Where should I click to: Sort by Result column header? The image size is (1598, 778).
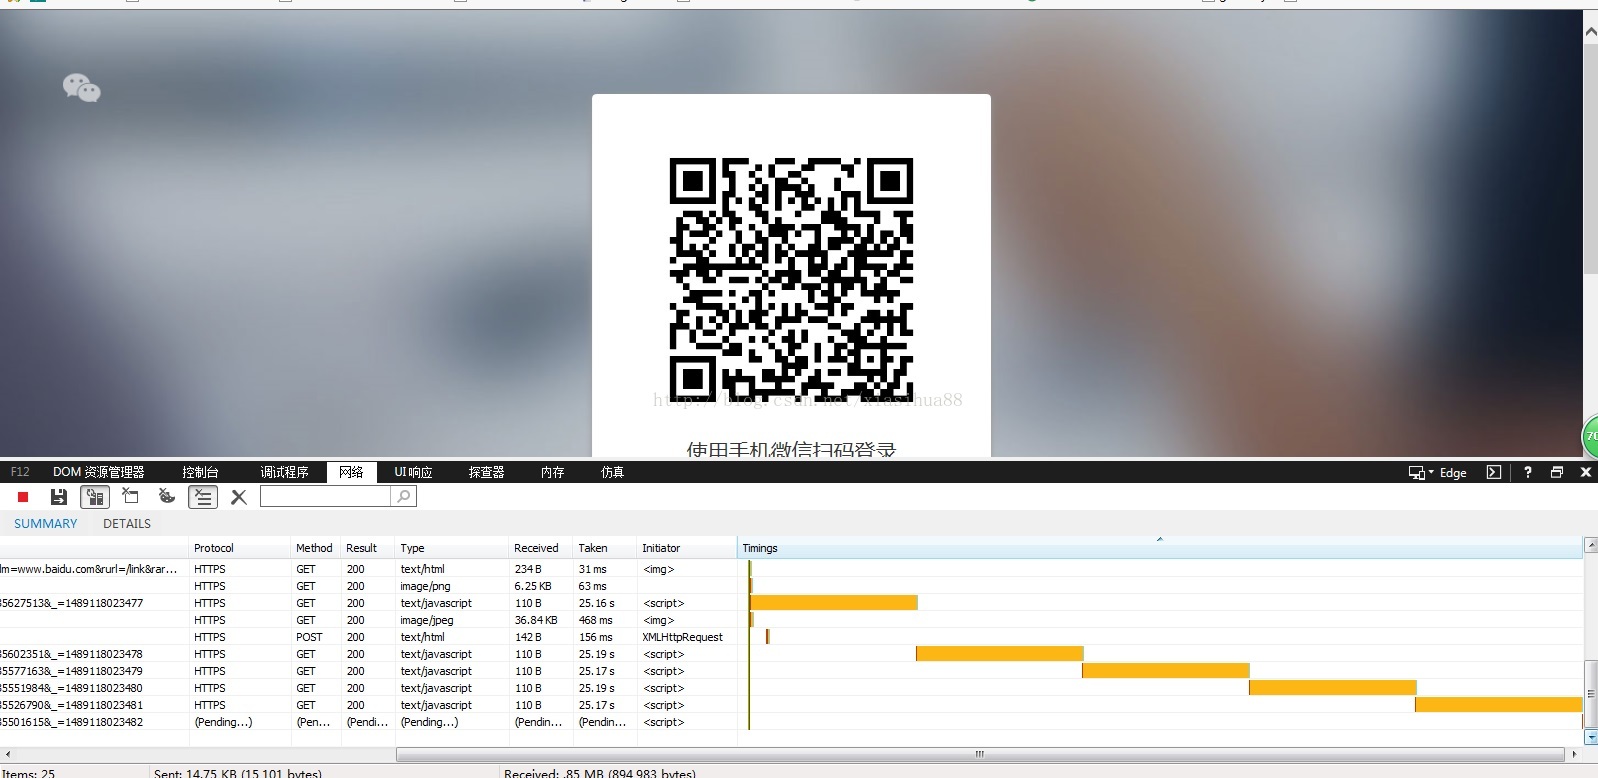(368, 548)
